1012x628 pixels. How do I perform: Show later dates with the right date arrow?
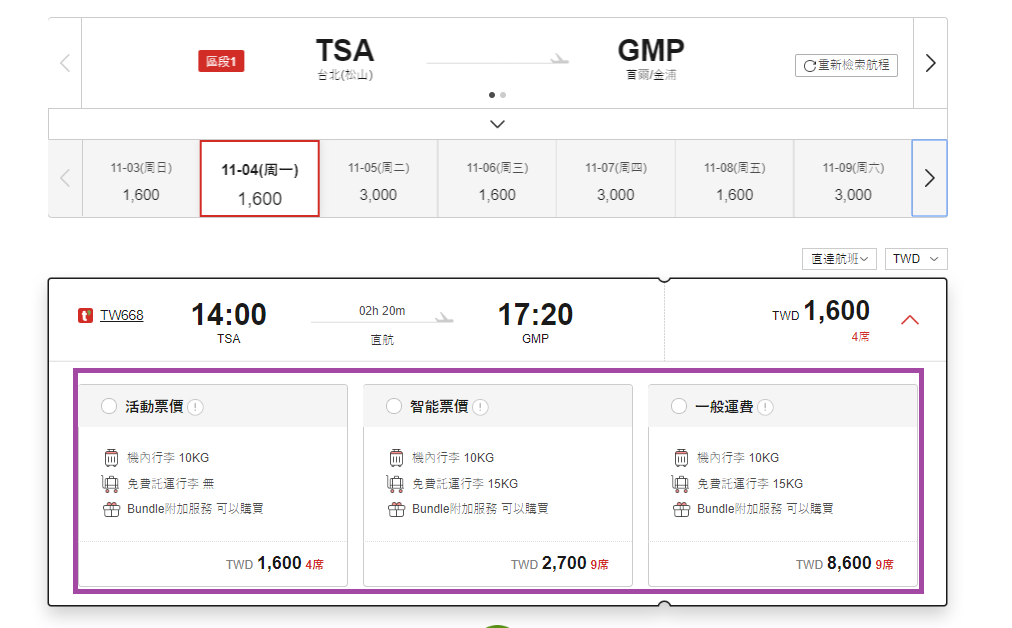[929, 178]
